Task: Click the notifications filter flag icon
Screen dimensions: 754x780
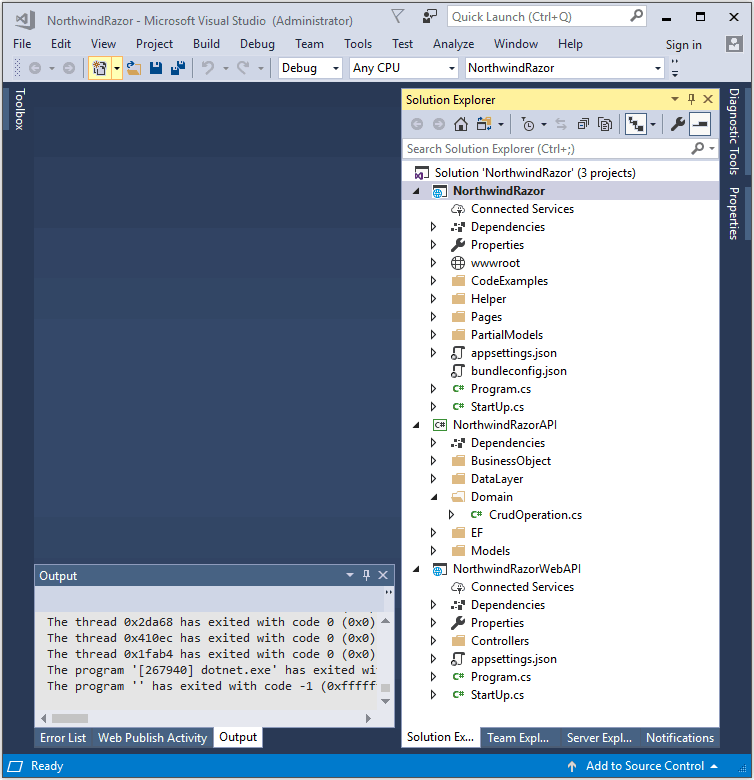Action: tap(397, 16)
